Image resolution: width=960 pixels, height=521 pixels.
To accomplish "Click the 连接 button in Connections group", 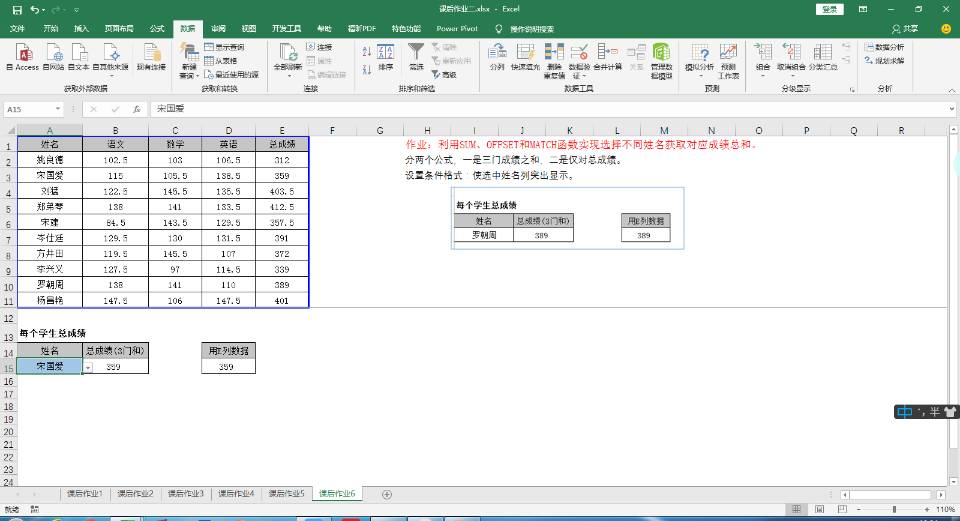I will click(319, 47).
